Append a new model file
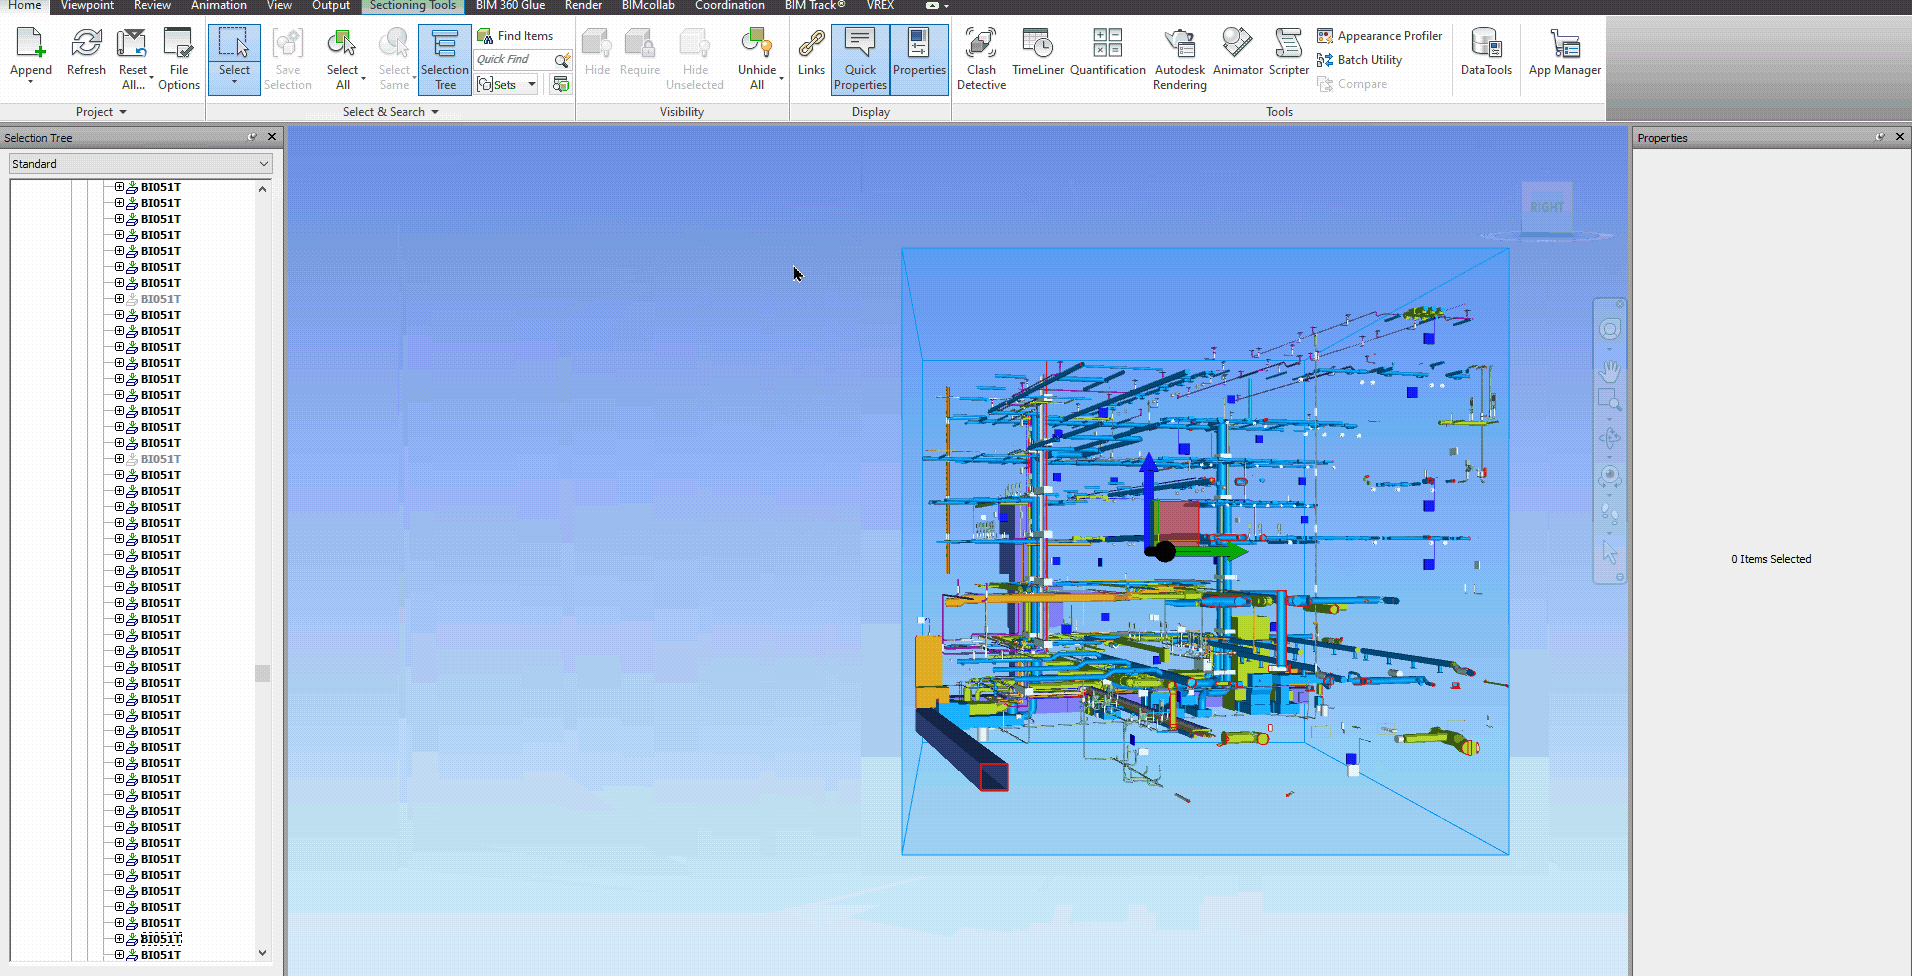The width and height of the screenshot is (1912, 976). [31, 50]
